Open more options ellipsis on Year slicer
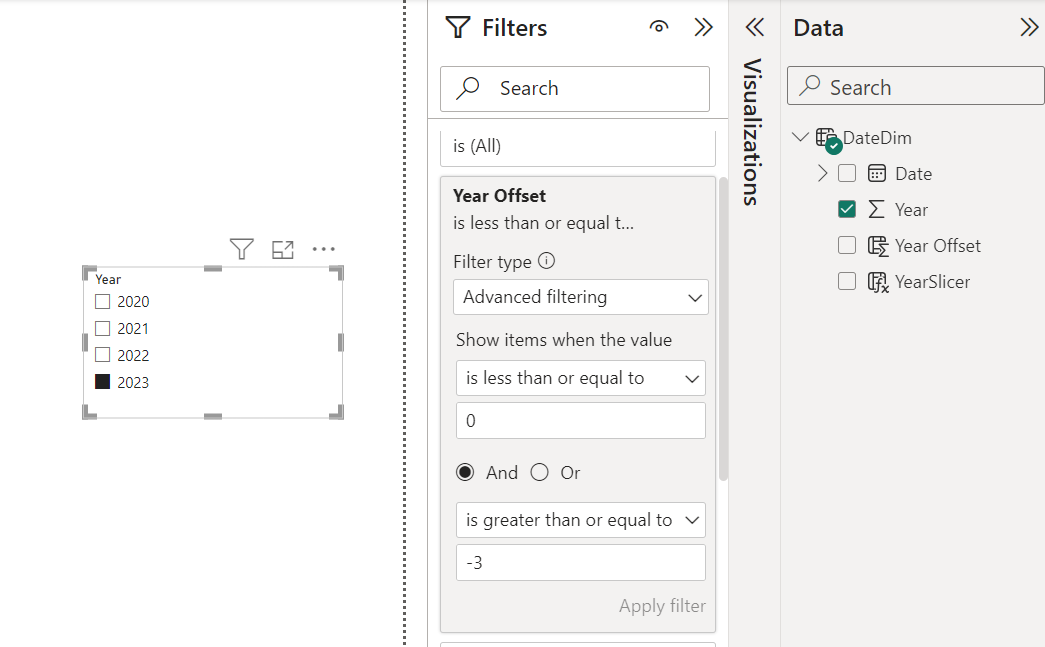The height and width of the screenshot is (647, 1045). click(x=323, y=249)
